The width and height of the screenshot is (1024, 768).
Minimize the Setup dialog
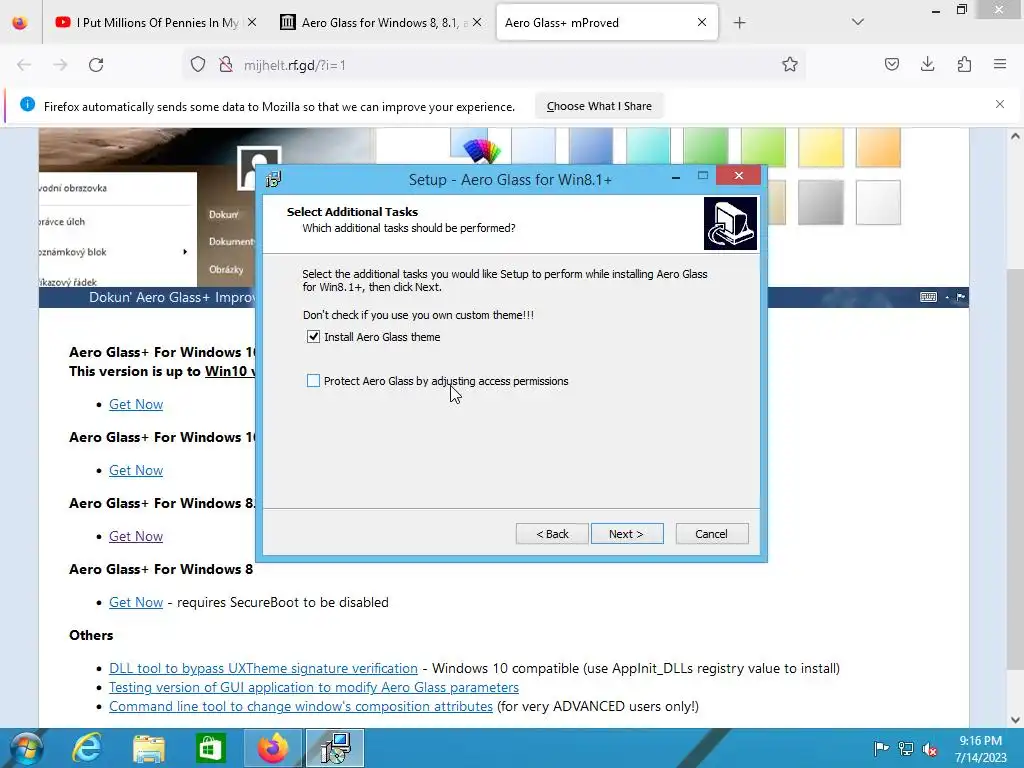(676, 176)
